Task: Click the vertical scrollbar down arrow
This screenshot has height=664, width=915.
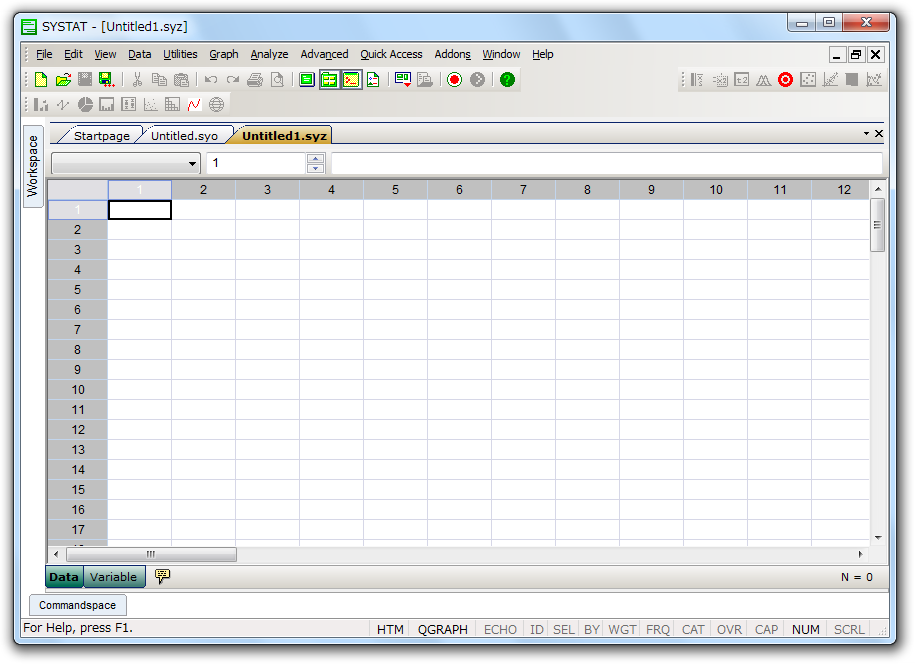Action: [x=878, y=538]
